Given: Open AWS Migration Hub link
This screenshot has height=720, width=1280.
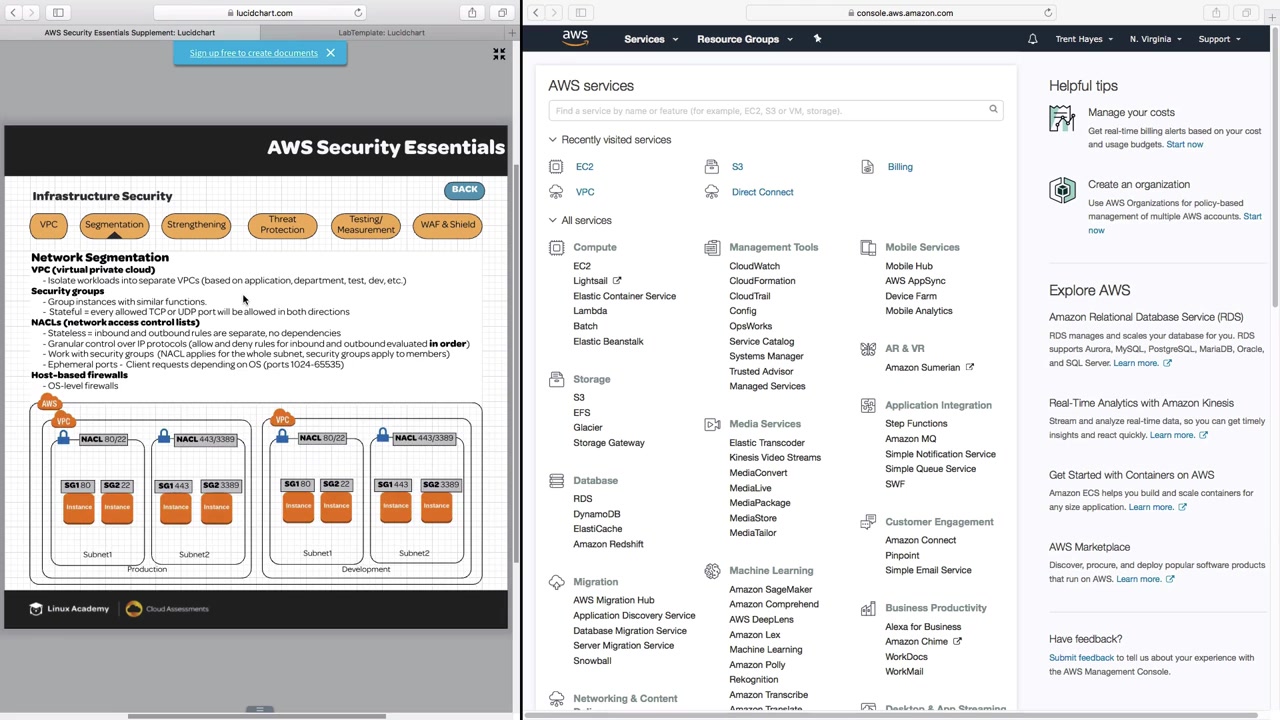Looking at the screenshot, I should (614, 601).
